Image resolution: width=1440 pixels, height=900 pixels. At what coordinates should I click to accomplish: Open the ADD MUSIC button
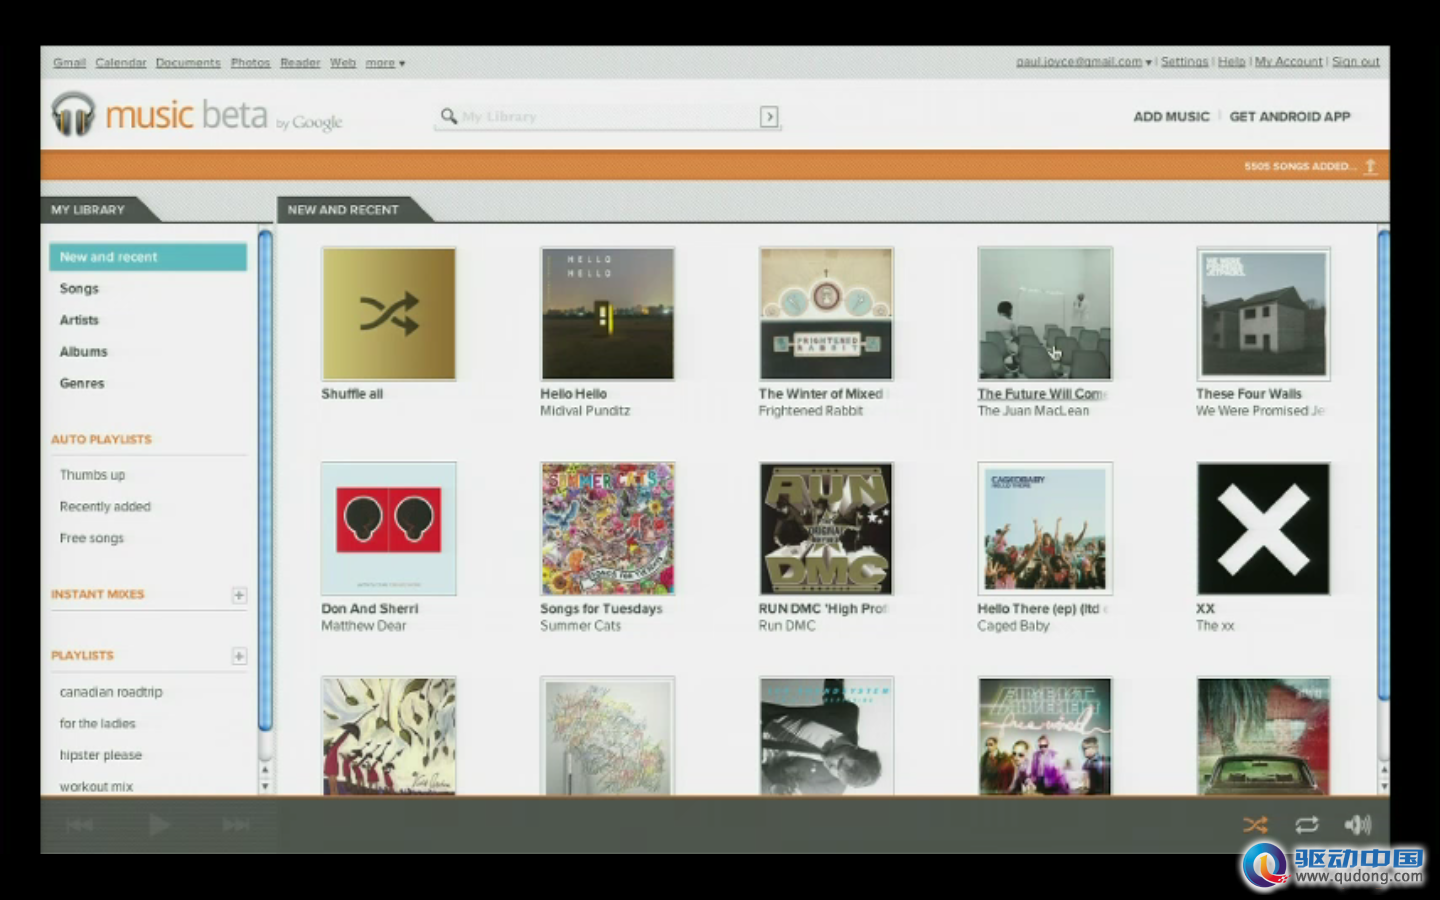click(1171, 117)
